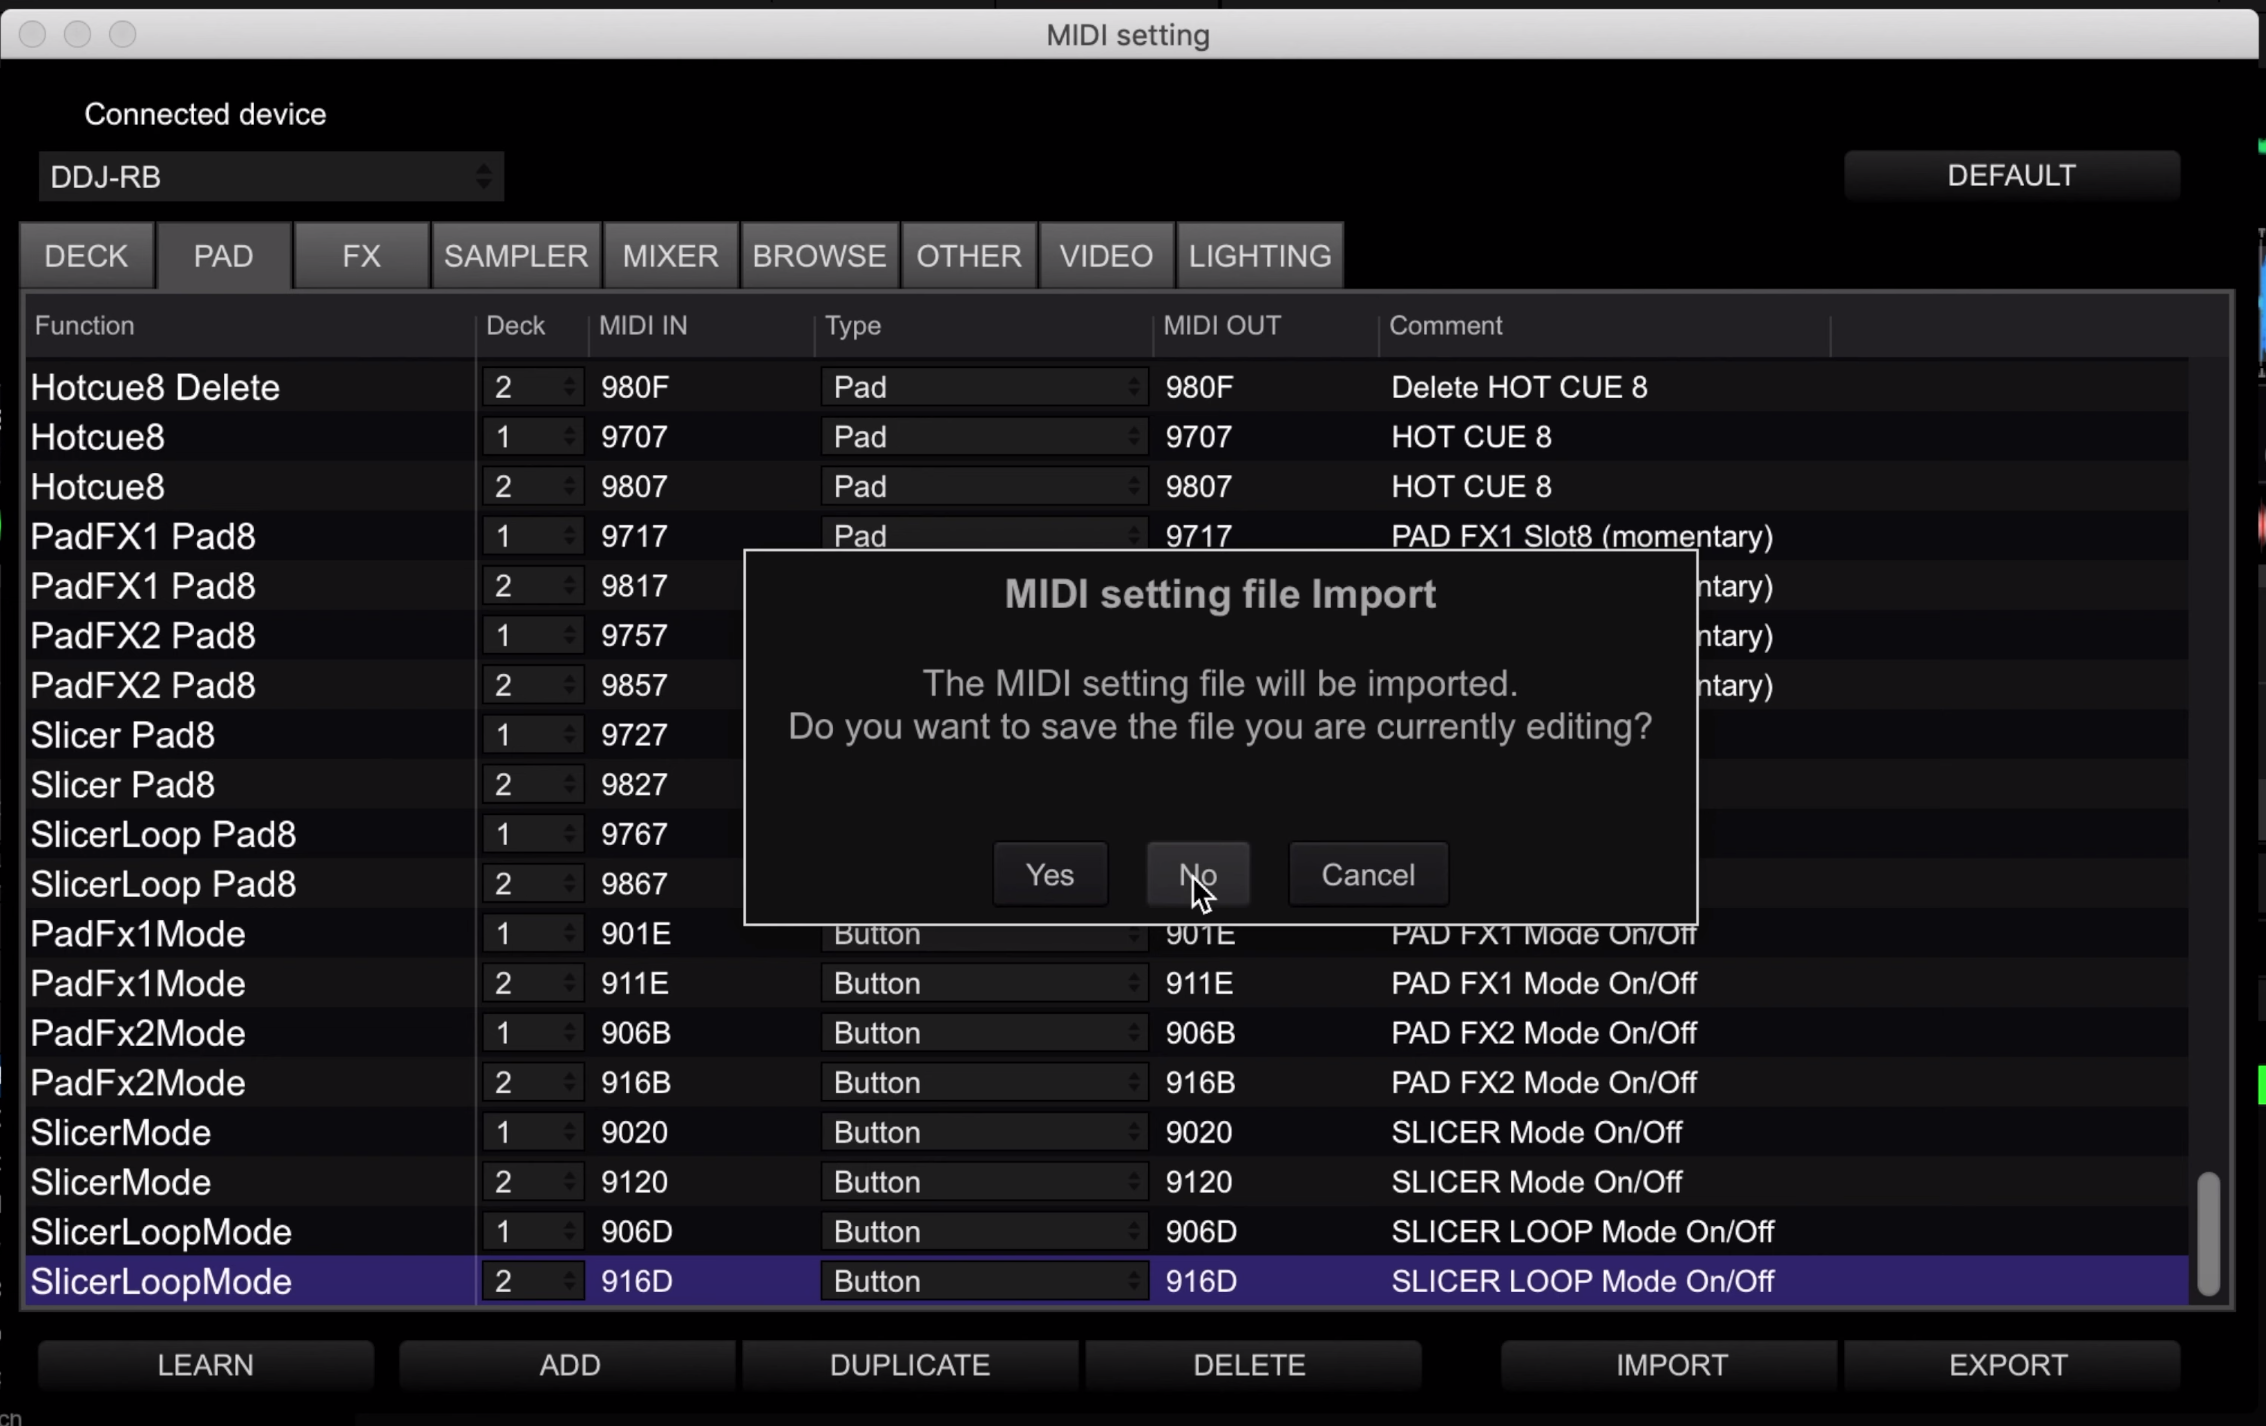Switch to the SAMPLER tab
The width and height of the screenshot is (2266, 1426).
click(515, 255)
